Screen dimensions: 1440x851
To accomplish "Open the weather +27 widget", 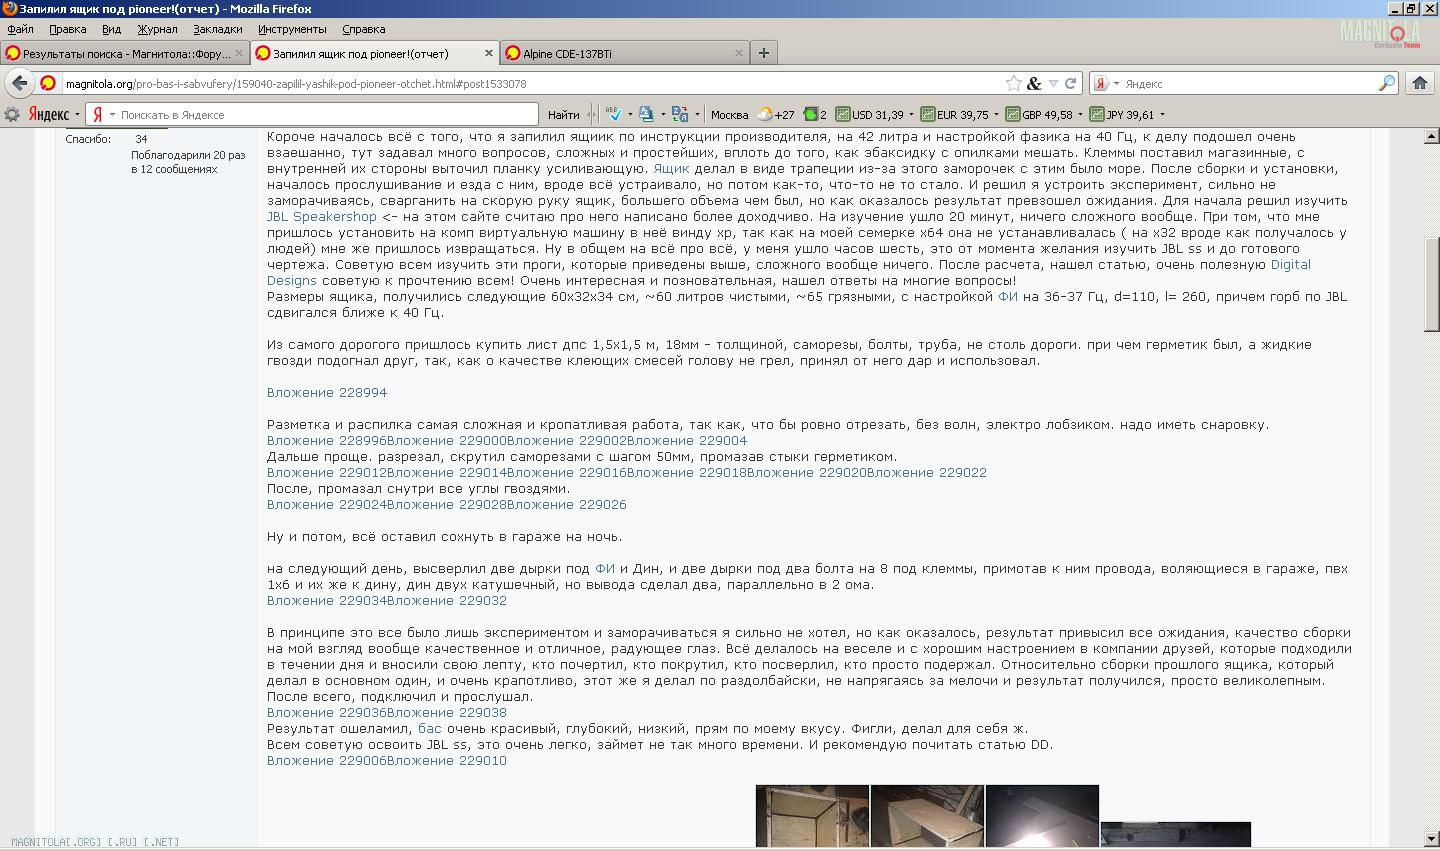I will point(776,114).
